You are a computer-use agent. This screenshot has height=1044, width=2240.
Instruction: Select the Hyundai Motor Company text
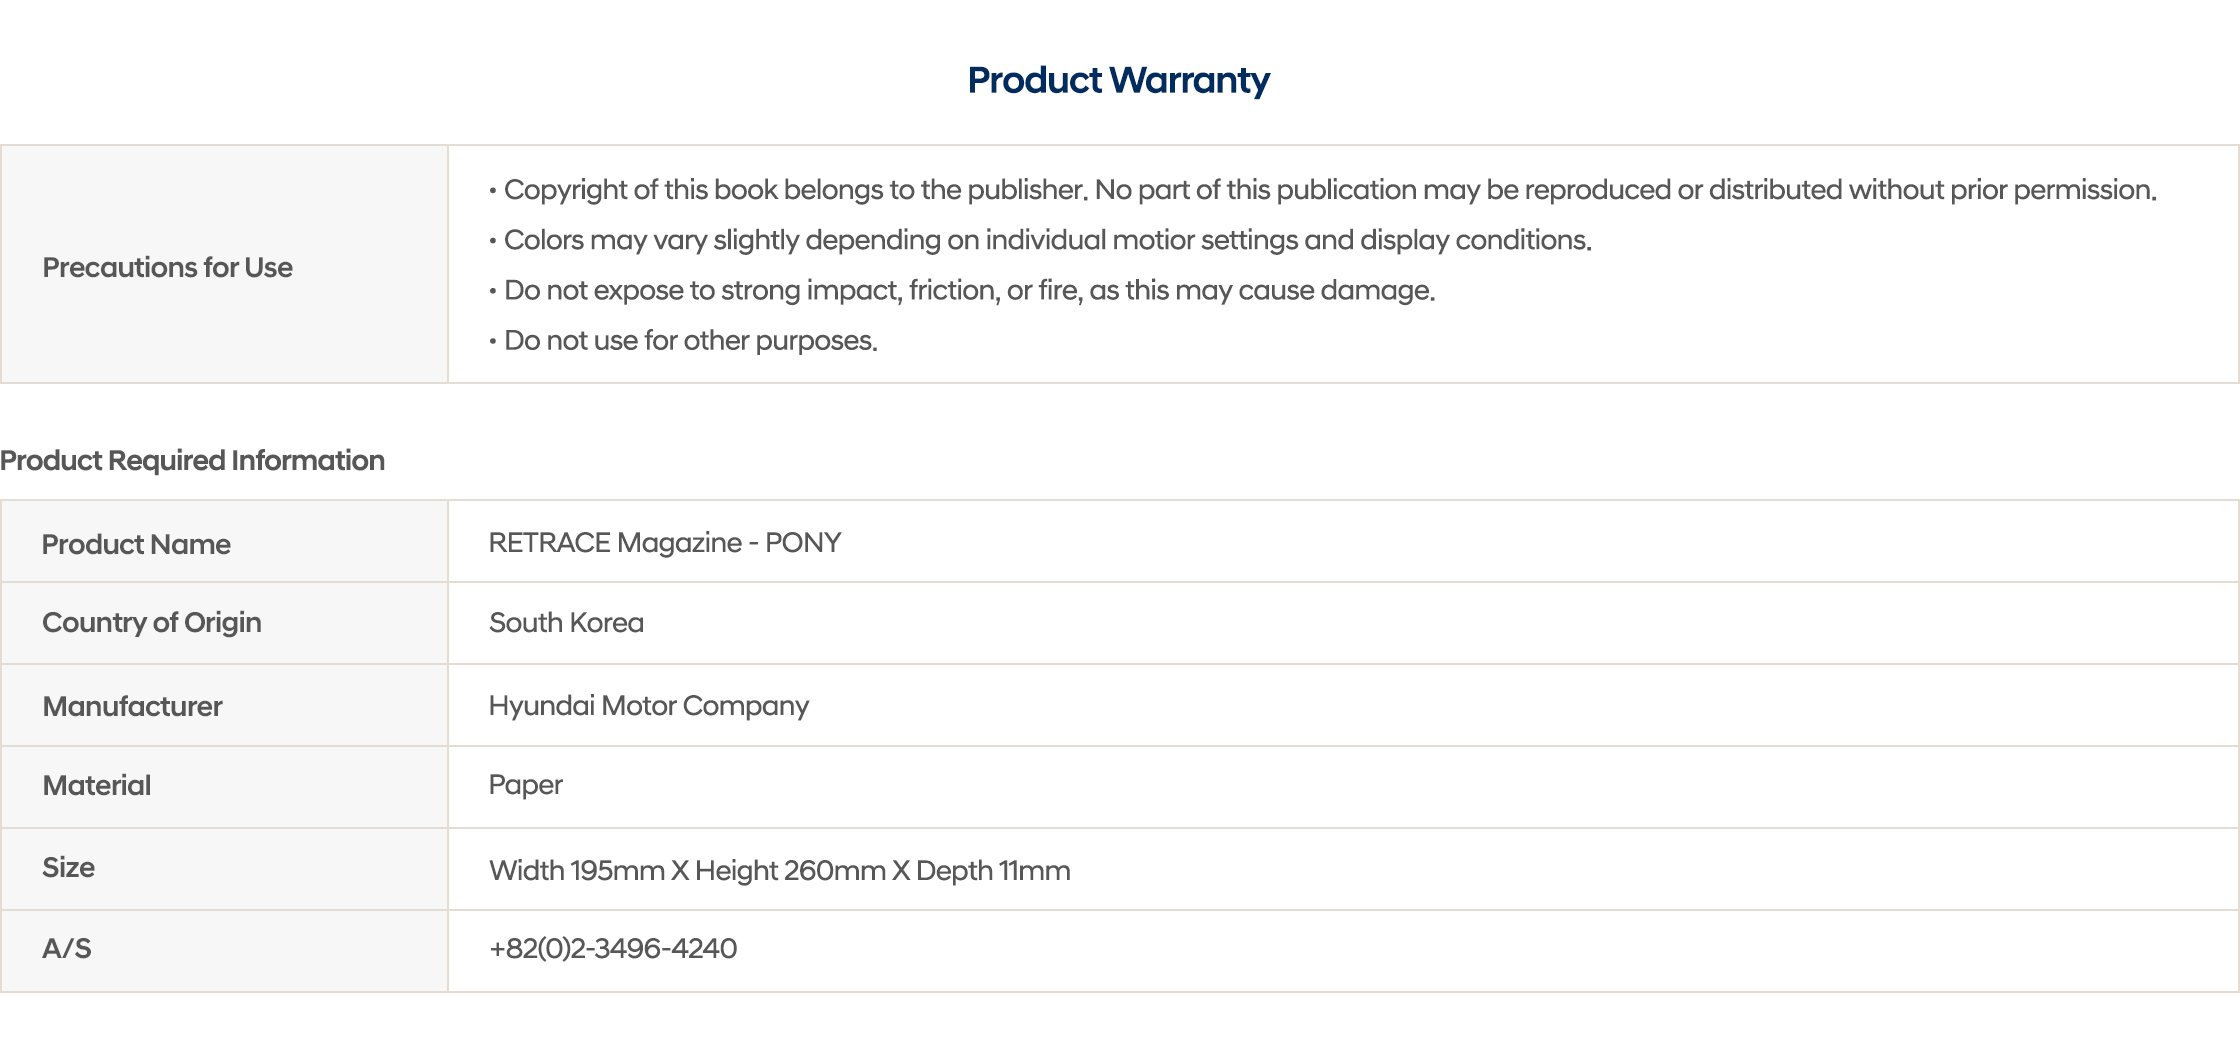click(648, 705)
